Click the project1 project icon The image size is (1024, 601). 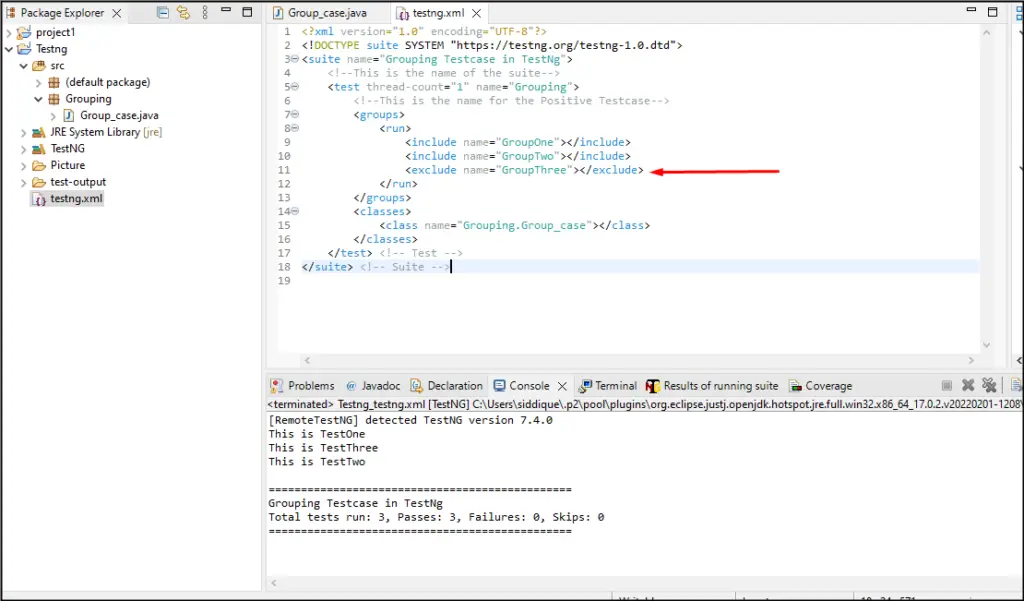click(x=24, y=32)
